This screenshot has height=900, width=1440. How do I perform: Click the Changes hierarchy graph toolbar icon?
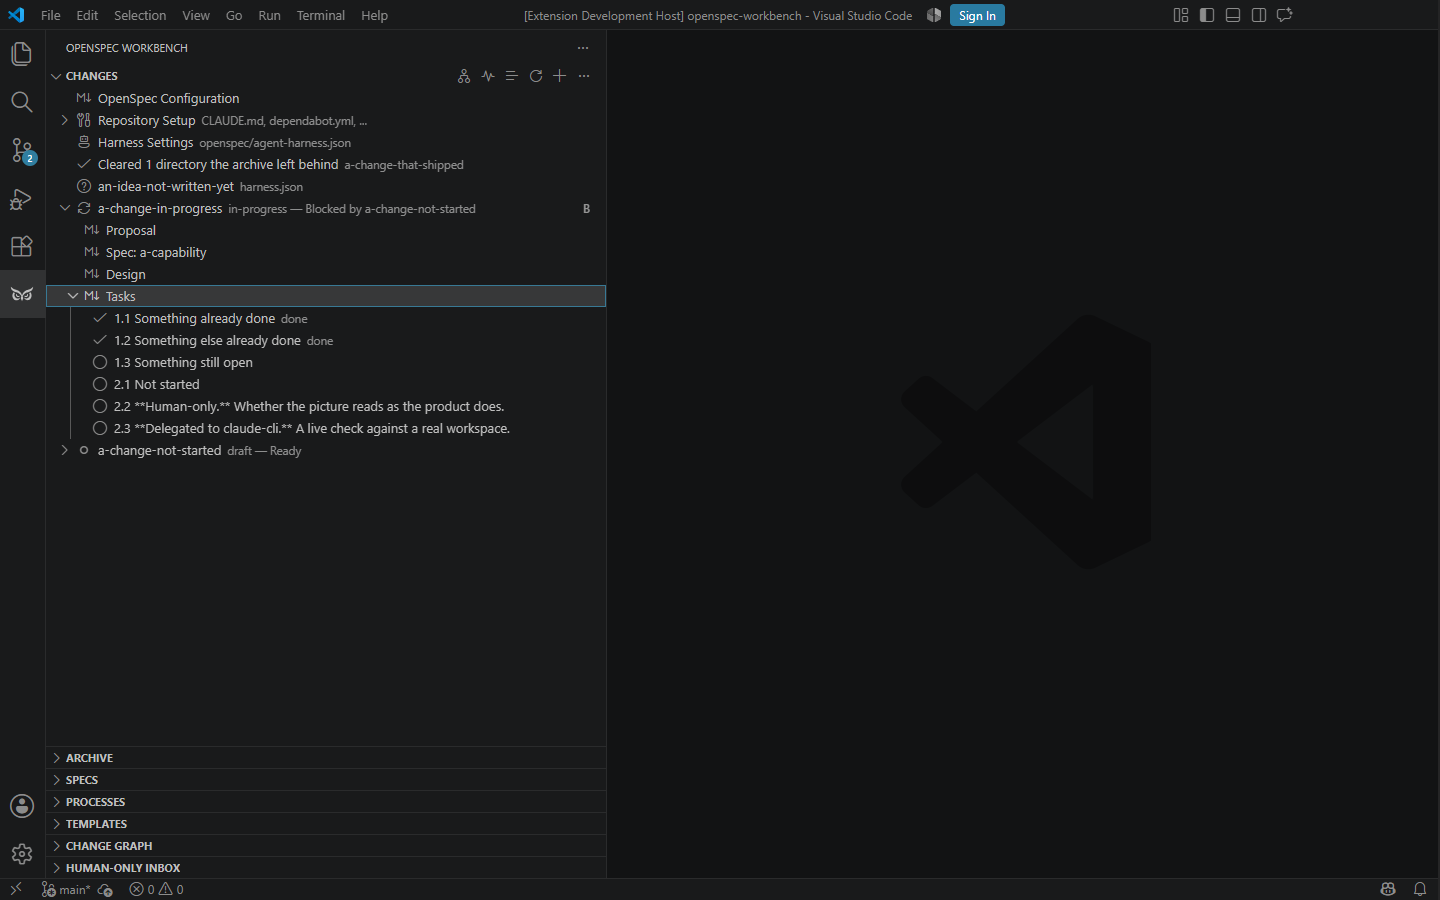click(x=464, y=76)
